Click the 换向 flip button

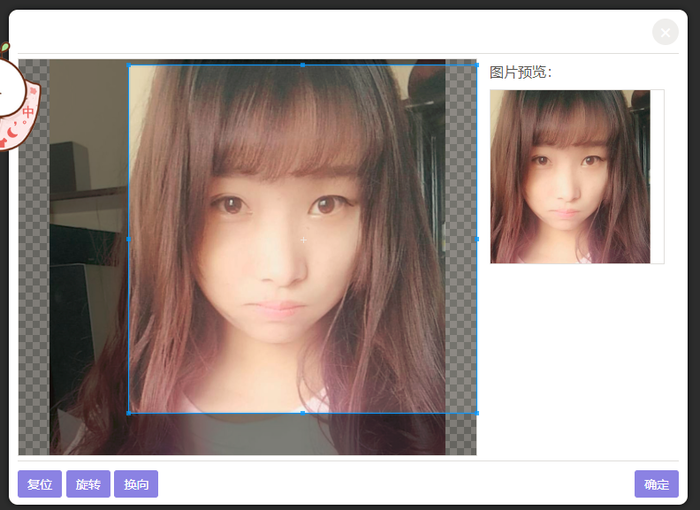(x=136, y=484)
